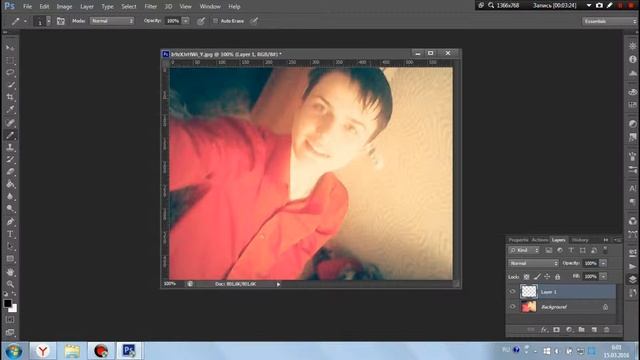Screen dimensions: 640x360
Task: Toggle the pixel layers filter
Action: 549,250
